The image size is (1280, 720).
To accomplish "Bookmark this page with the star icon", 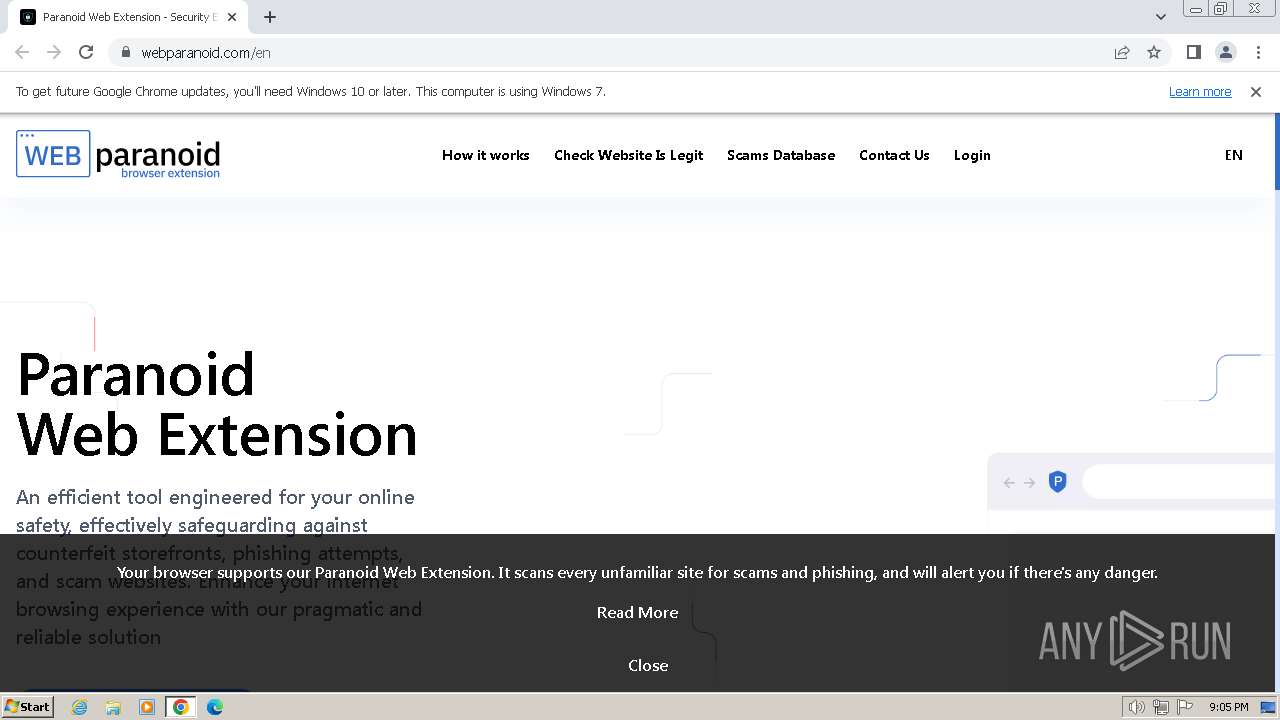I will tap(1154, 52).
